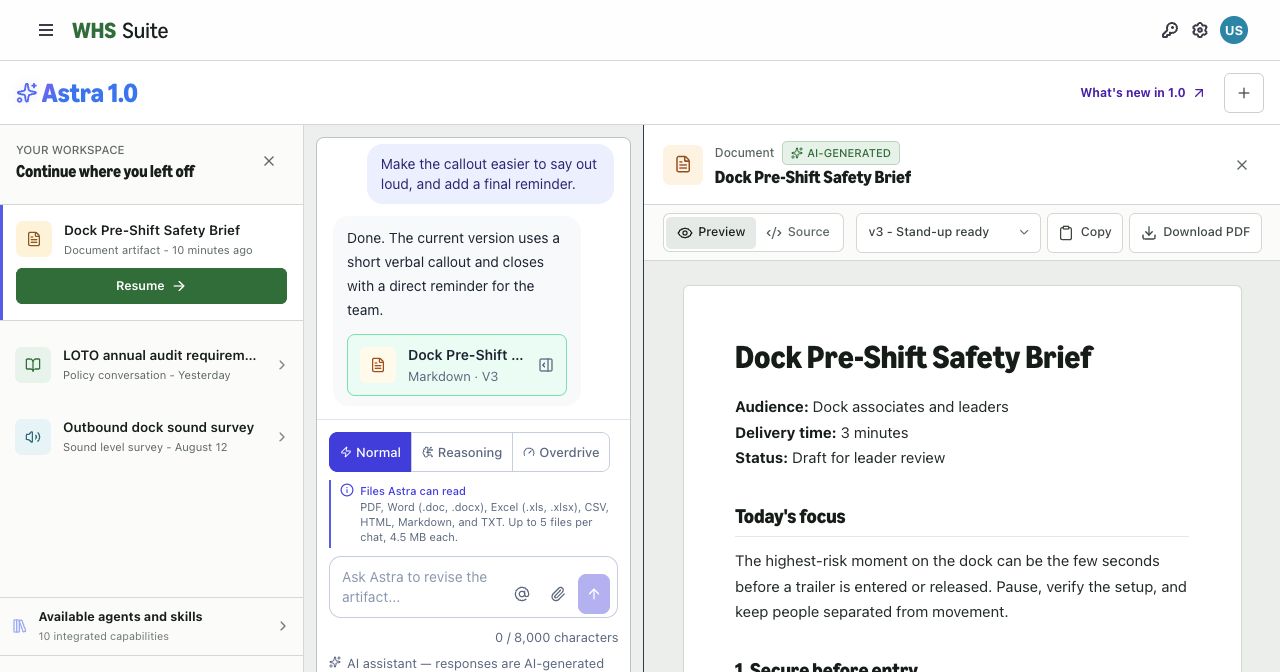Open settings gear in header
Image resolution: width=1280 pixels, height=672 pixels.
(1200, 30)
